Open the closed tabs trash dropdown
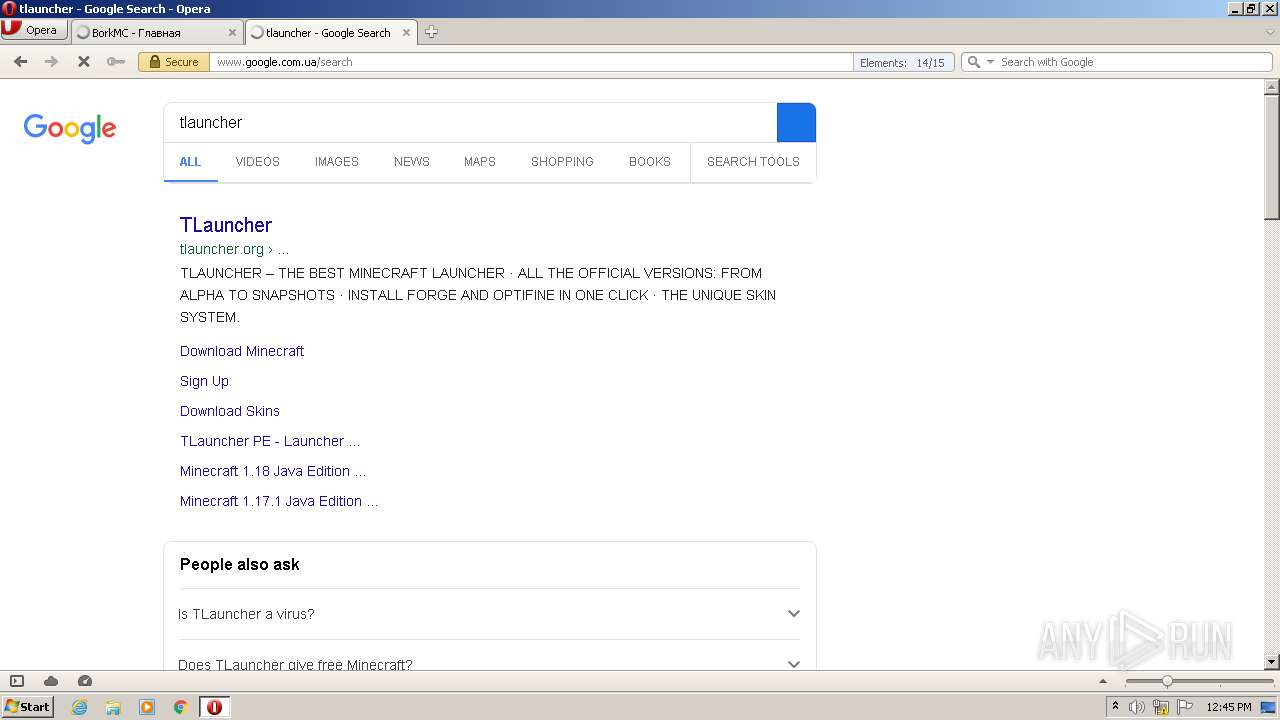The width and height of the screenshot is (1280, 720). 1270,32
